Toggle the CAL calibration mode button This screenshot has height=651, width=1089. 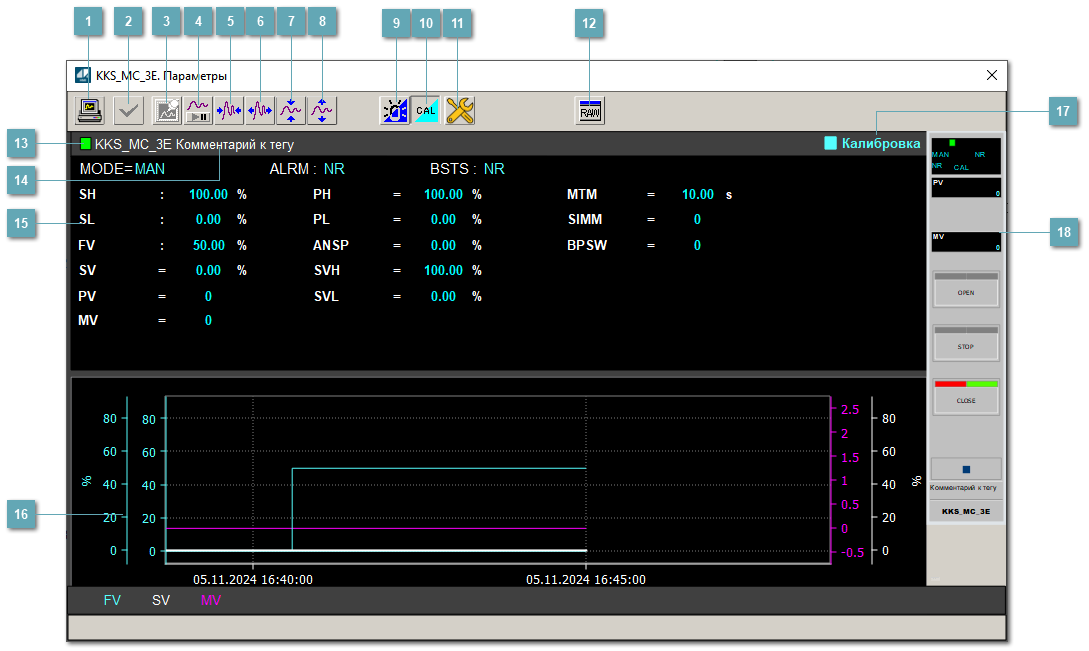(427, 110)
